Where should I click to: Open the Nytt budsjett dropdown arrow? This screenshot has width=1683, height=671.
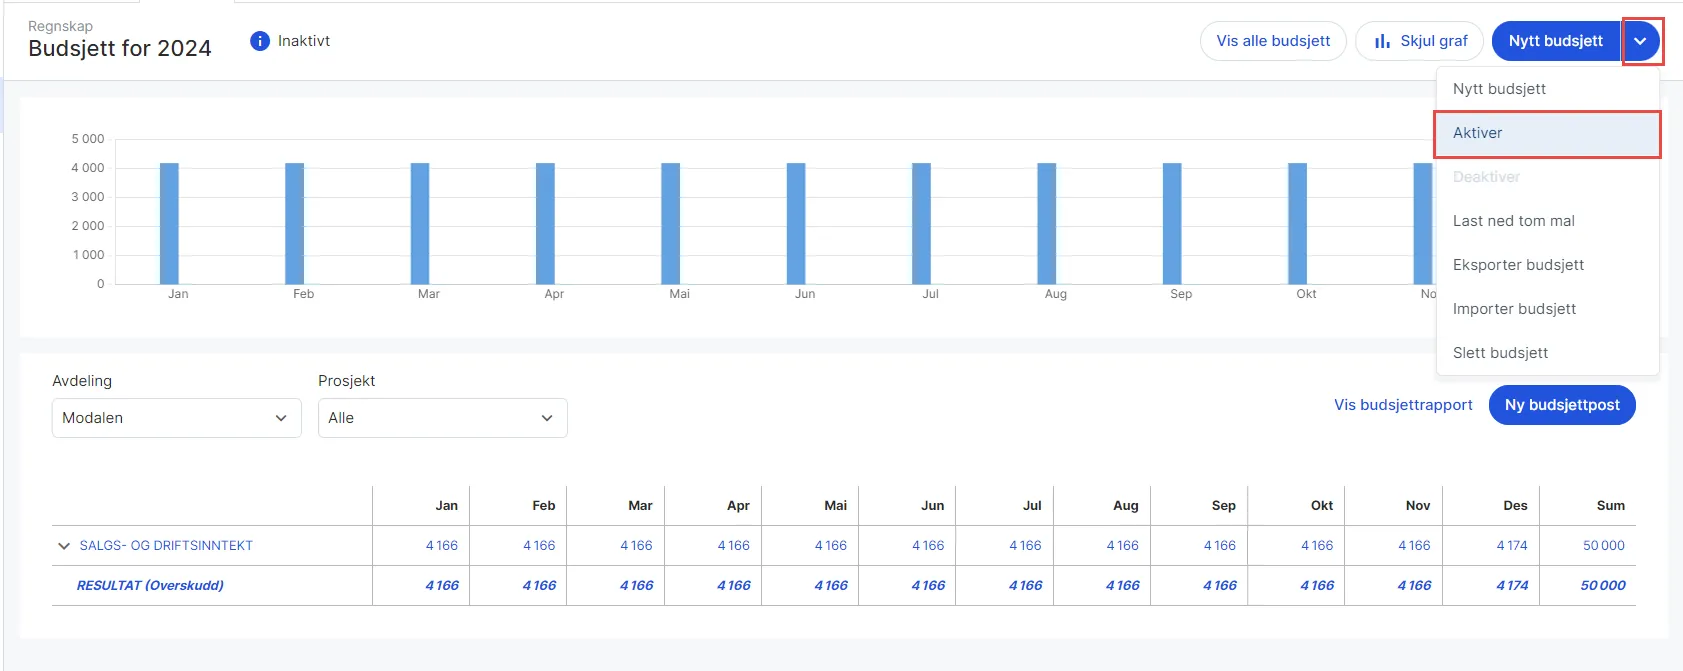point(1640,41)
